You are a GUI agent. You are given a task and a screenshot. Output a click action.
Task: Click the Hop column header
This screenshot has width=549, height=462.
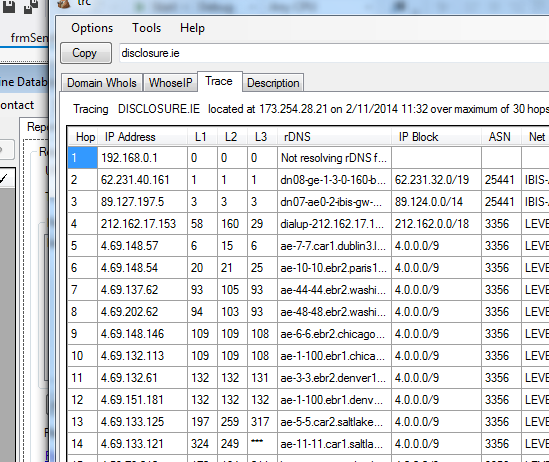point(83,137)
